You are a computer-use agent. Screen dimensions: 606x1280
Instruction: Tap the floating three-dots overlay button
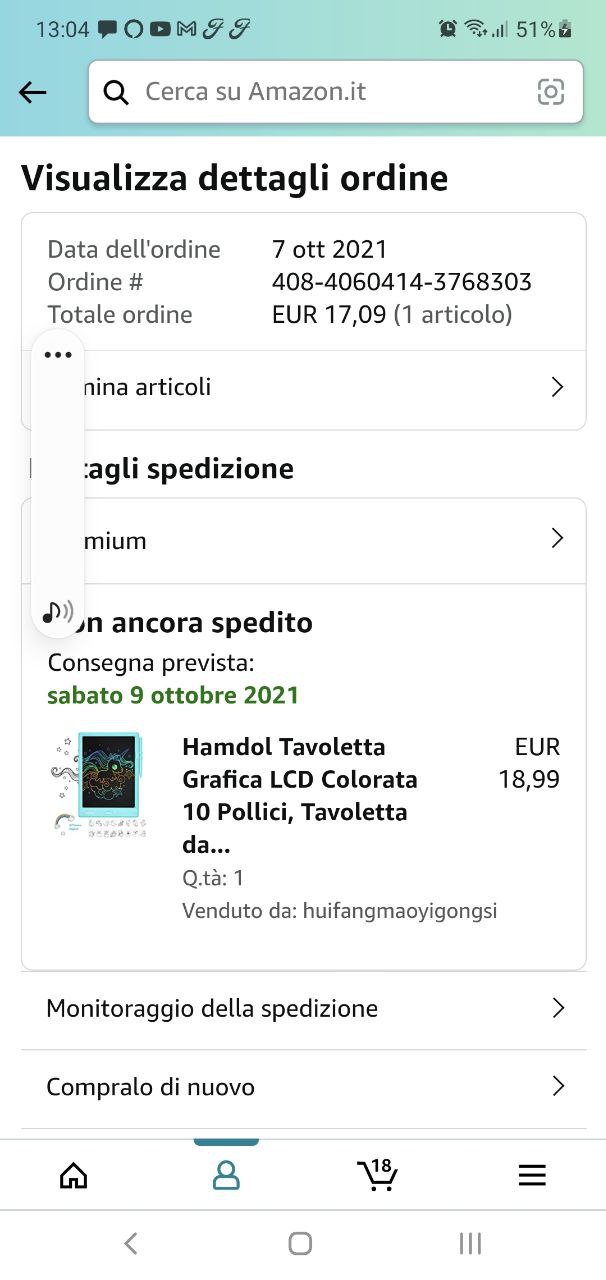pos(58,355)
